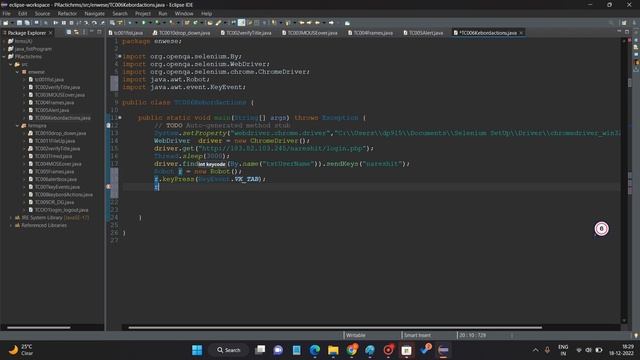Viewport: 640px width, 360px height.
Task: Open the File menu
Action: tap(7, 13)
